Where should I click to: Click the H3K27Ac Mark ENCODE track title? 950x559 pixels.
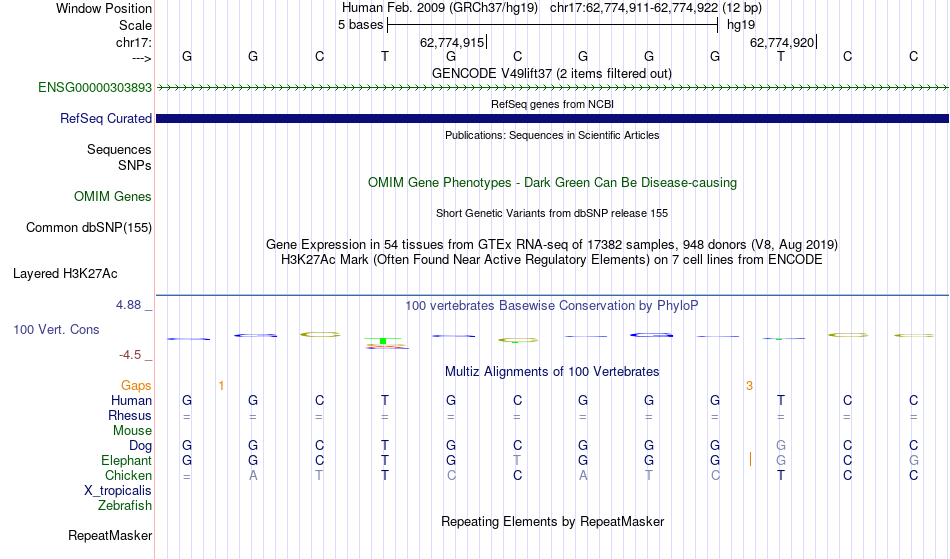pyautogui.click(x=552, y=260)
